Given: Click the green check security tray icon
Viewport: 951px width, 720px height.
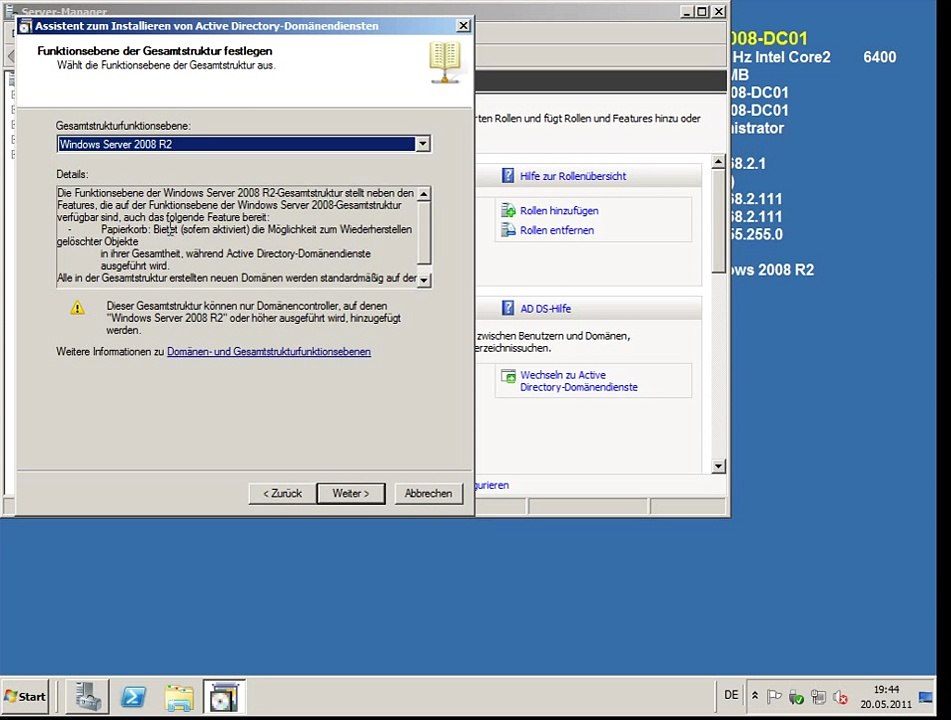Looking at the screenshot, I should coord(796,698).
